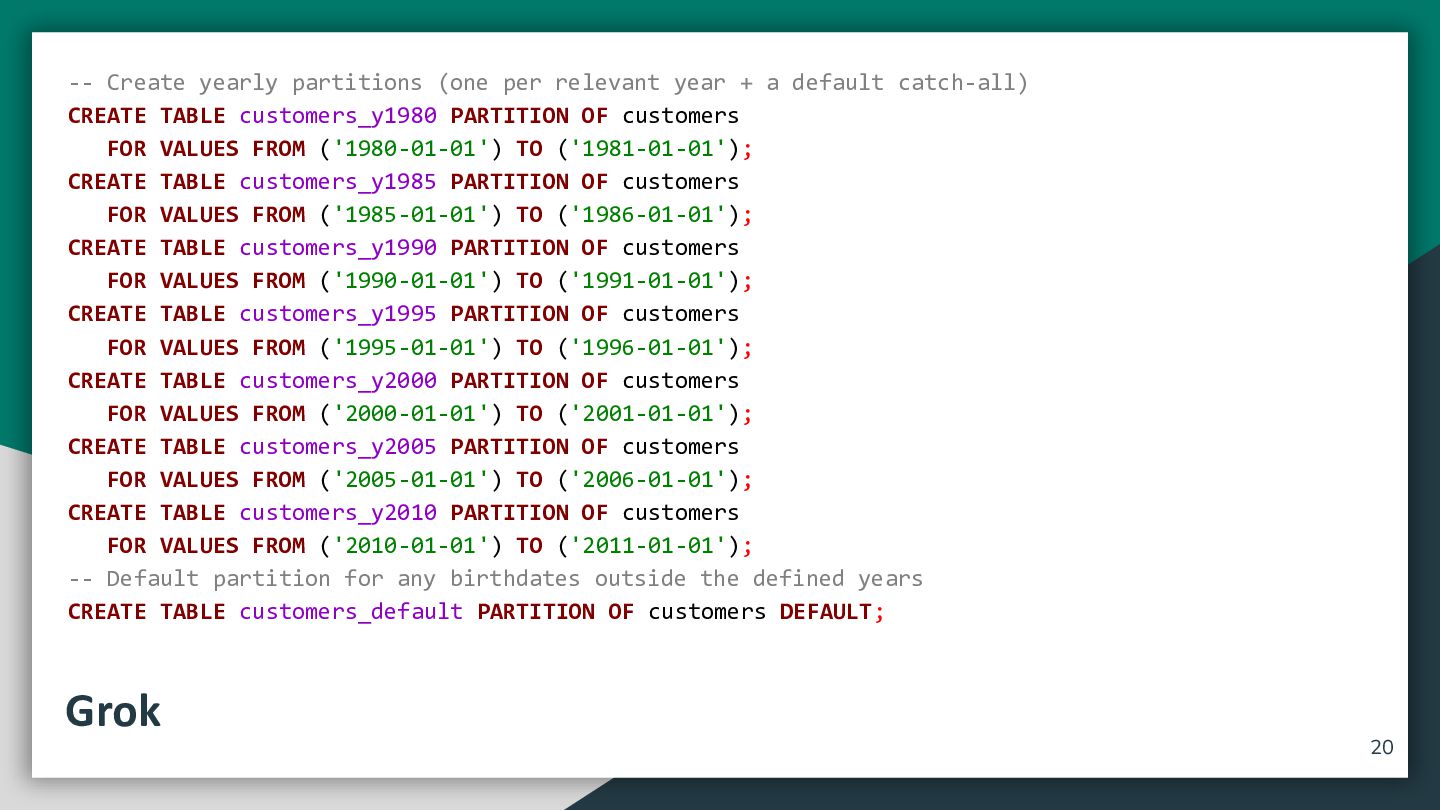The image size is (1440, 810).
Task: Click the DEFAULT keyword in last statement
Action: pos(826,612)
